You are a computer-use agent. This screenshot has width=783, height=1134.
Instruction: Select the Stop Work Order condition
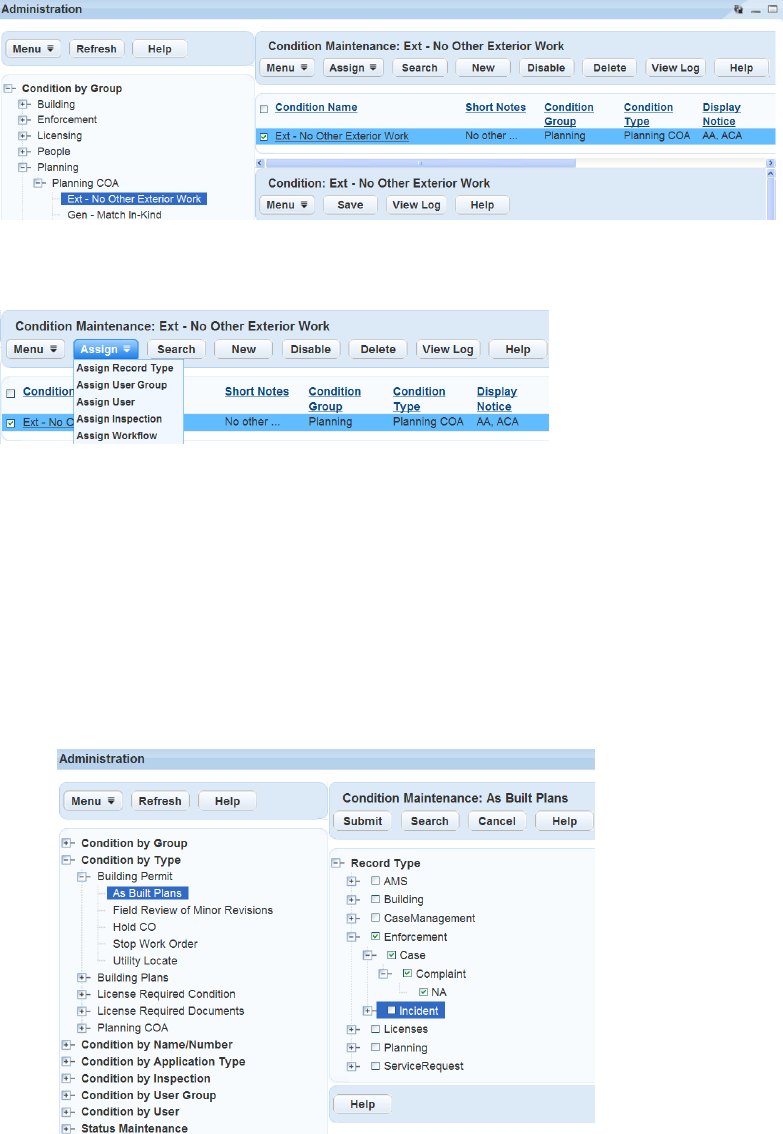[155, 944]
